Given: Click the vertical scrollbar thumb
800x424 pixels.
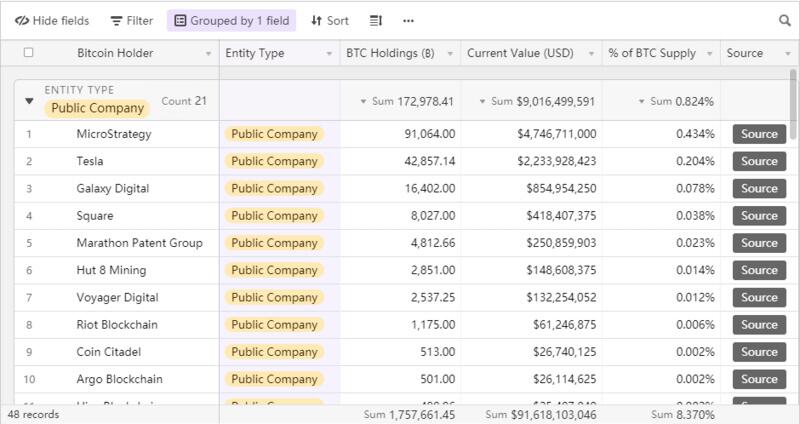Looking at the screenshot, I should pos(793,104).
